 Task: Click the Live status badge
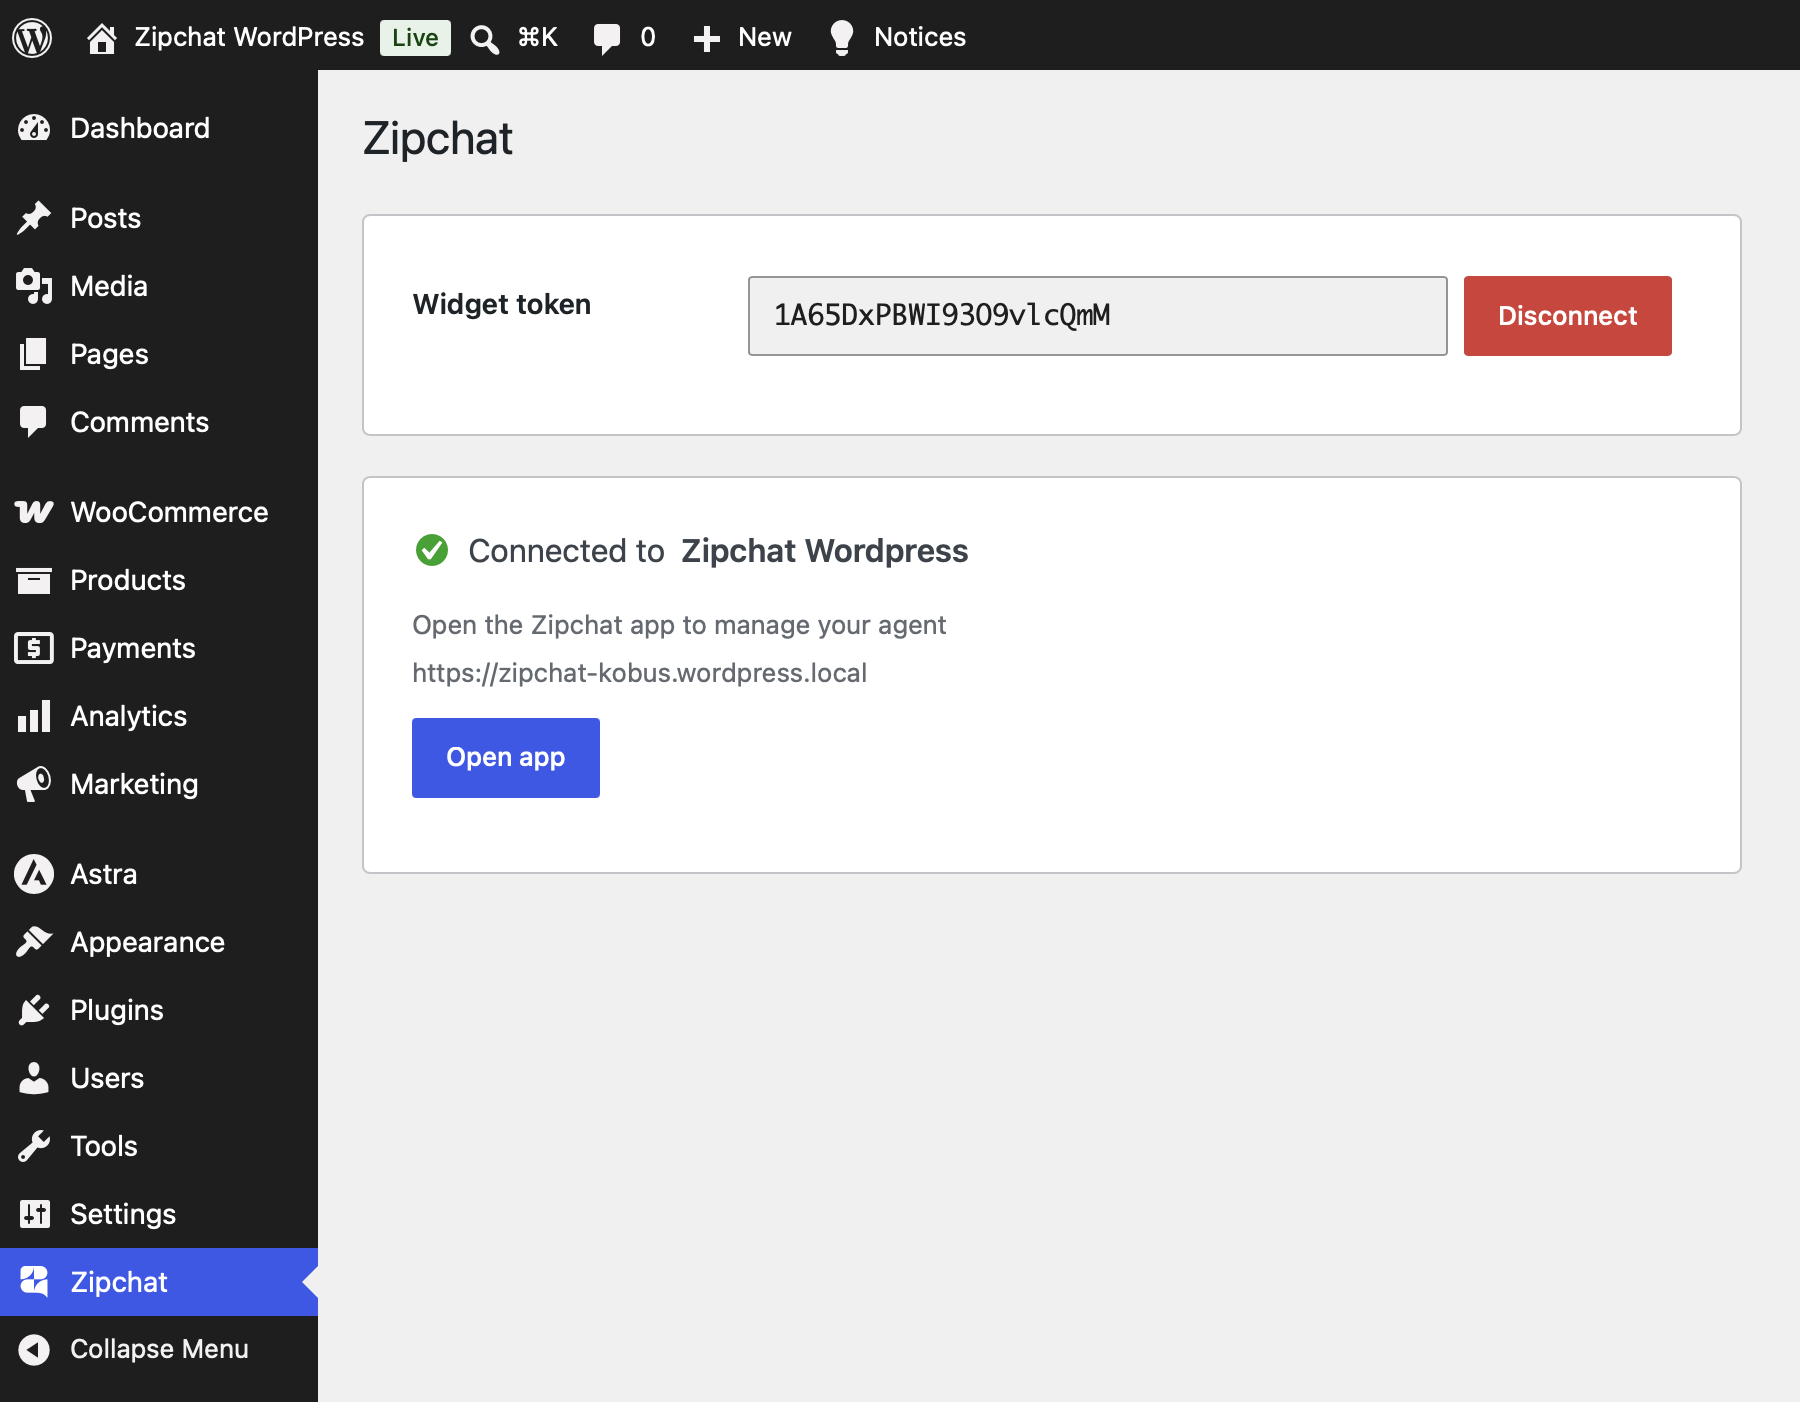(415, 38)
